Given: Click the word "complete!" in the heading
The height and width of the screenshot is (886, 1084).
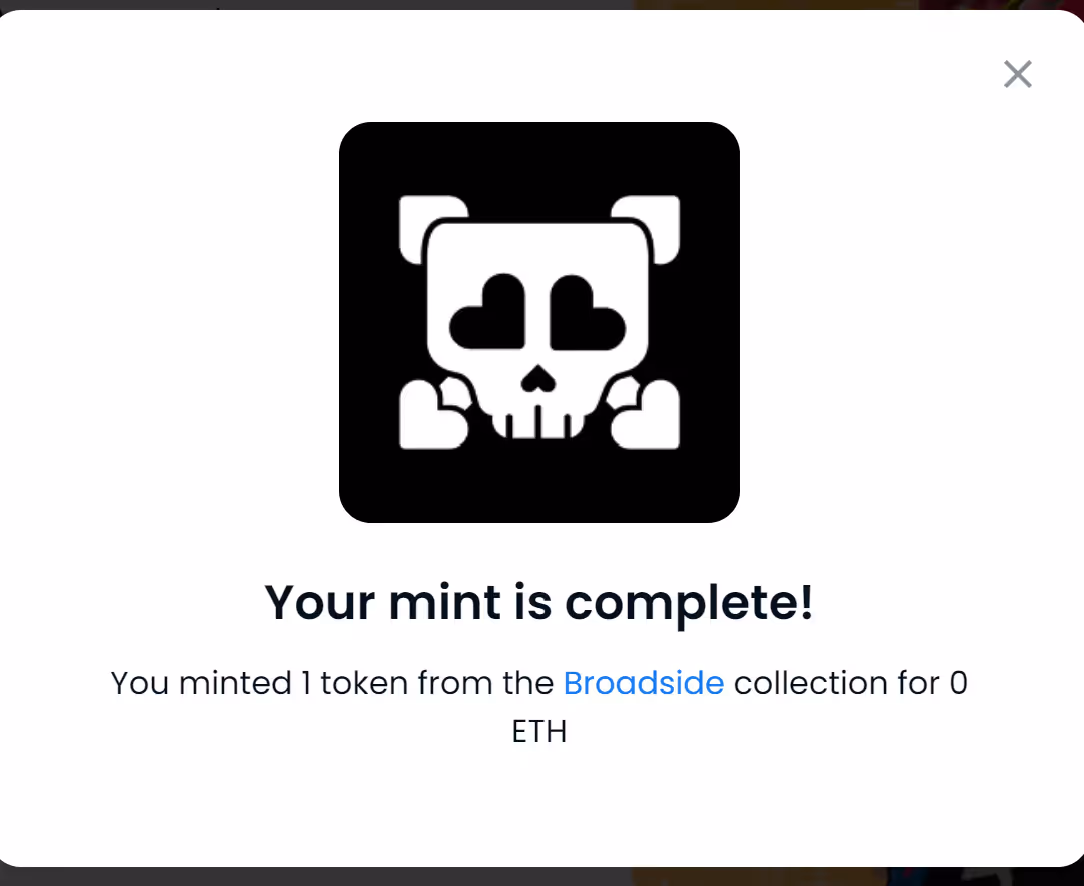Looking at the screenshot, I should (x=689, y=603).
